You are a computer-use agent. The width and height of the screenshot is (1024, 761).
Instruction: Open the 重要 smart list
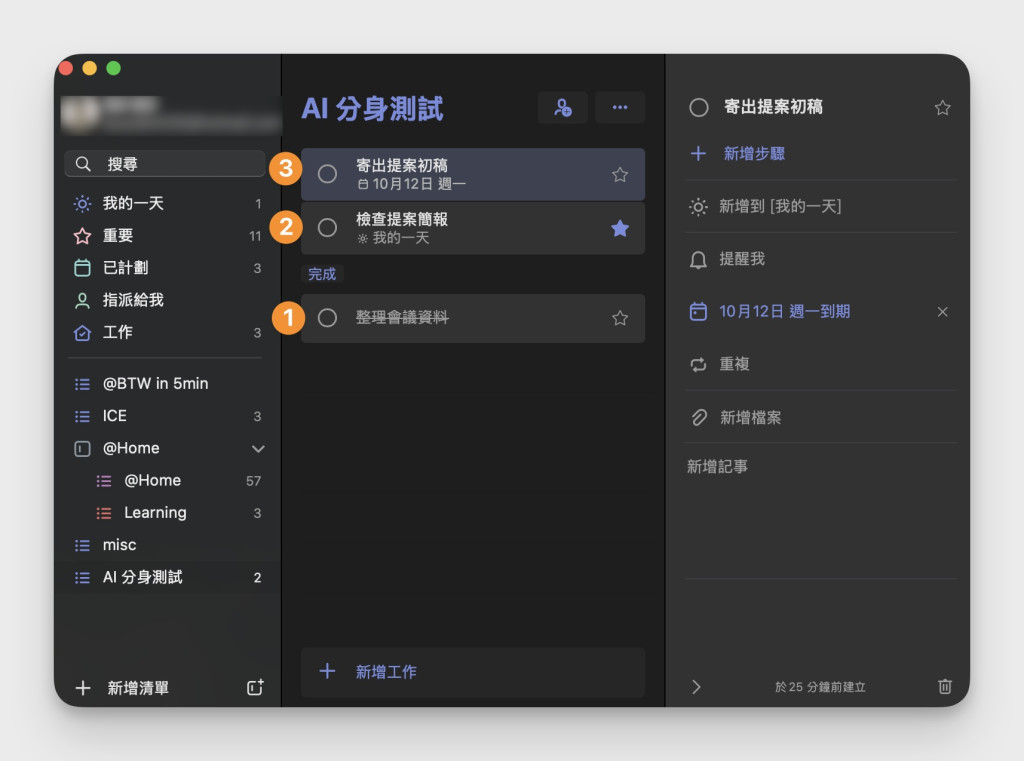(167, 236)
